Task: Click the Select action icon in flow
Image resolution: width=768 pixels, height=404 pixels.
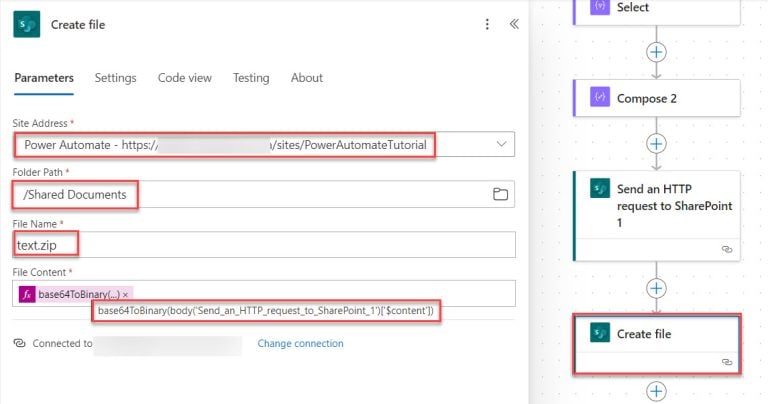Action: tap(600, 7)
